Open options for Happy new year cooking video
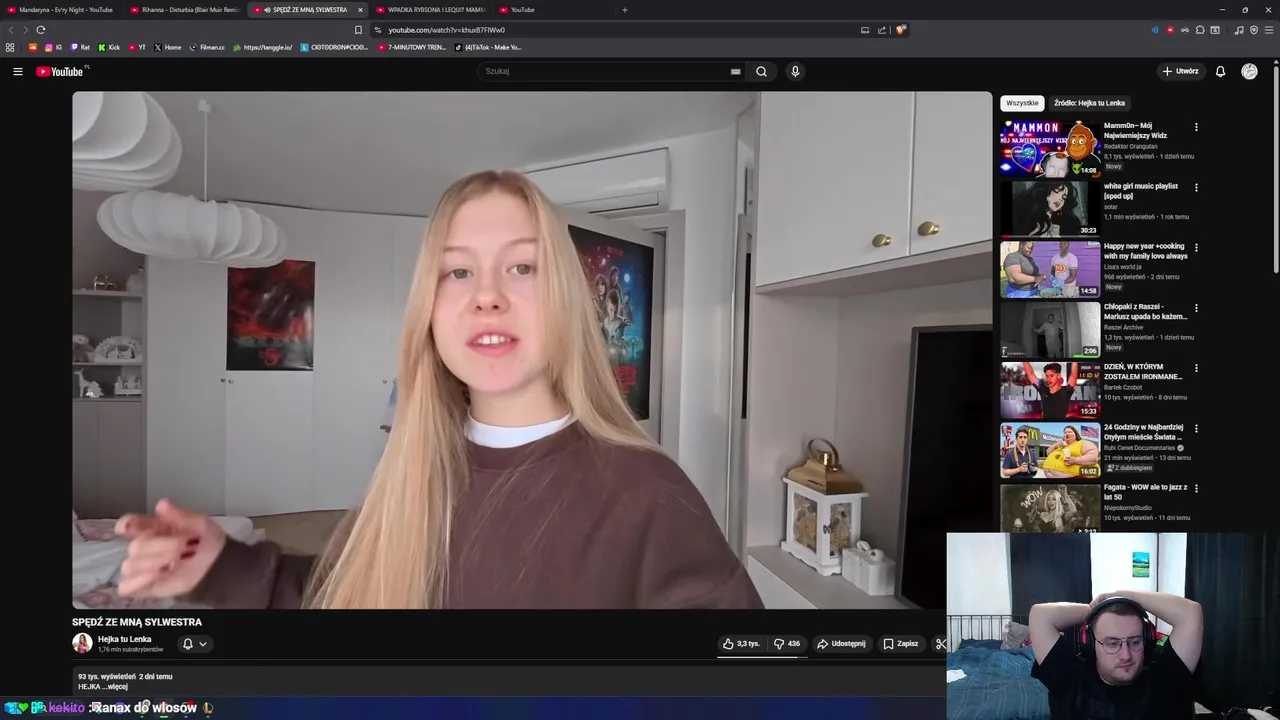 pyautogui.click(x=1196, y=247)
